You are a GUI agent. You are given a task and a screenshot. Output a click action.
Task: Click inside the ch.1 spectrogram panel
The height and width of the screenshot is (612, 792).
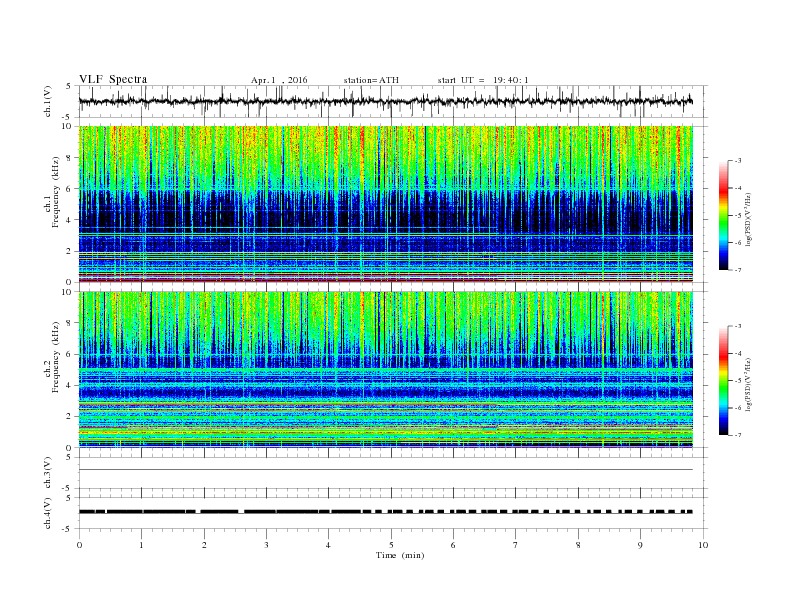386,204
